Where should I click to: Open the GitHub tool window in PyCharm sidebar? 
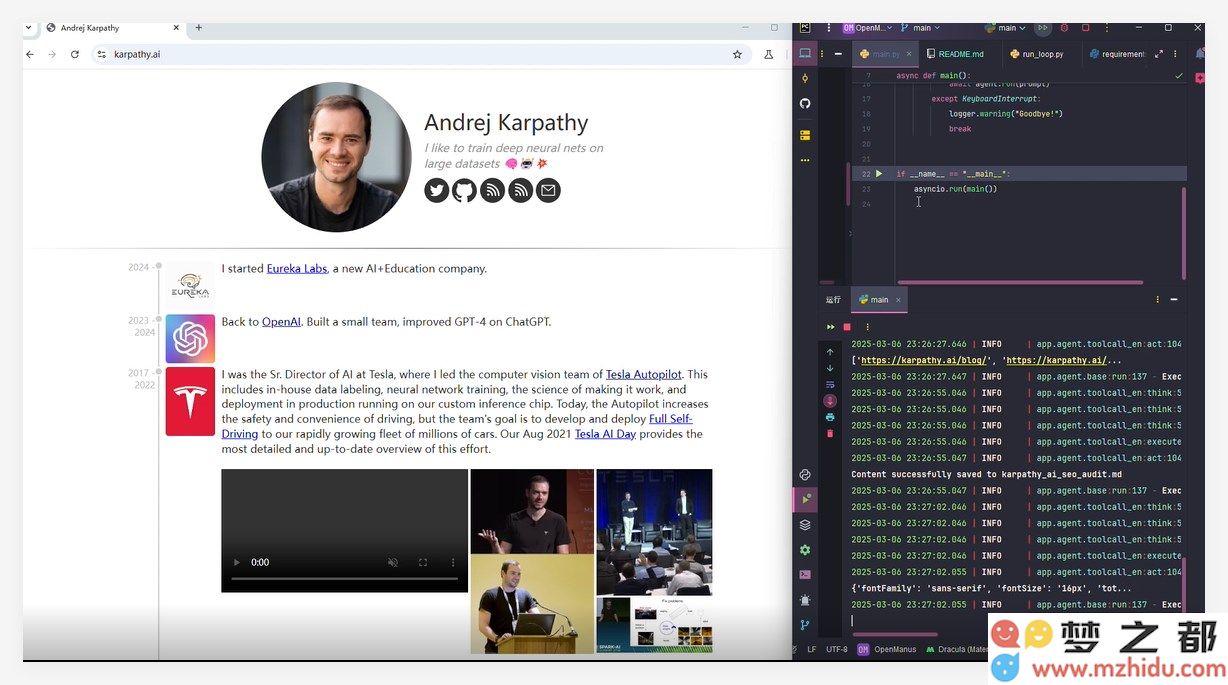[x=805, y=103]
